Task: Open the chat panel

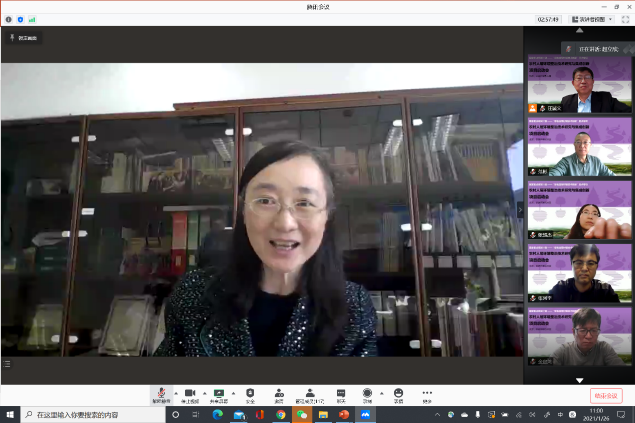Action: 340,393
